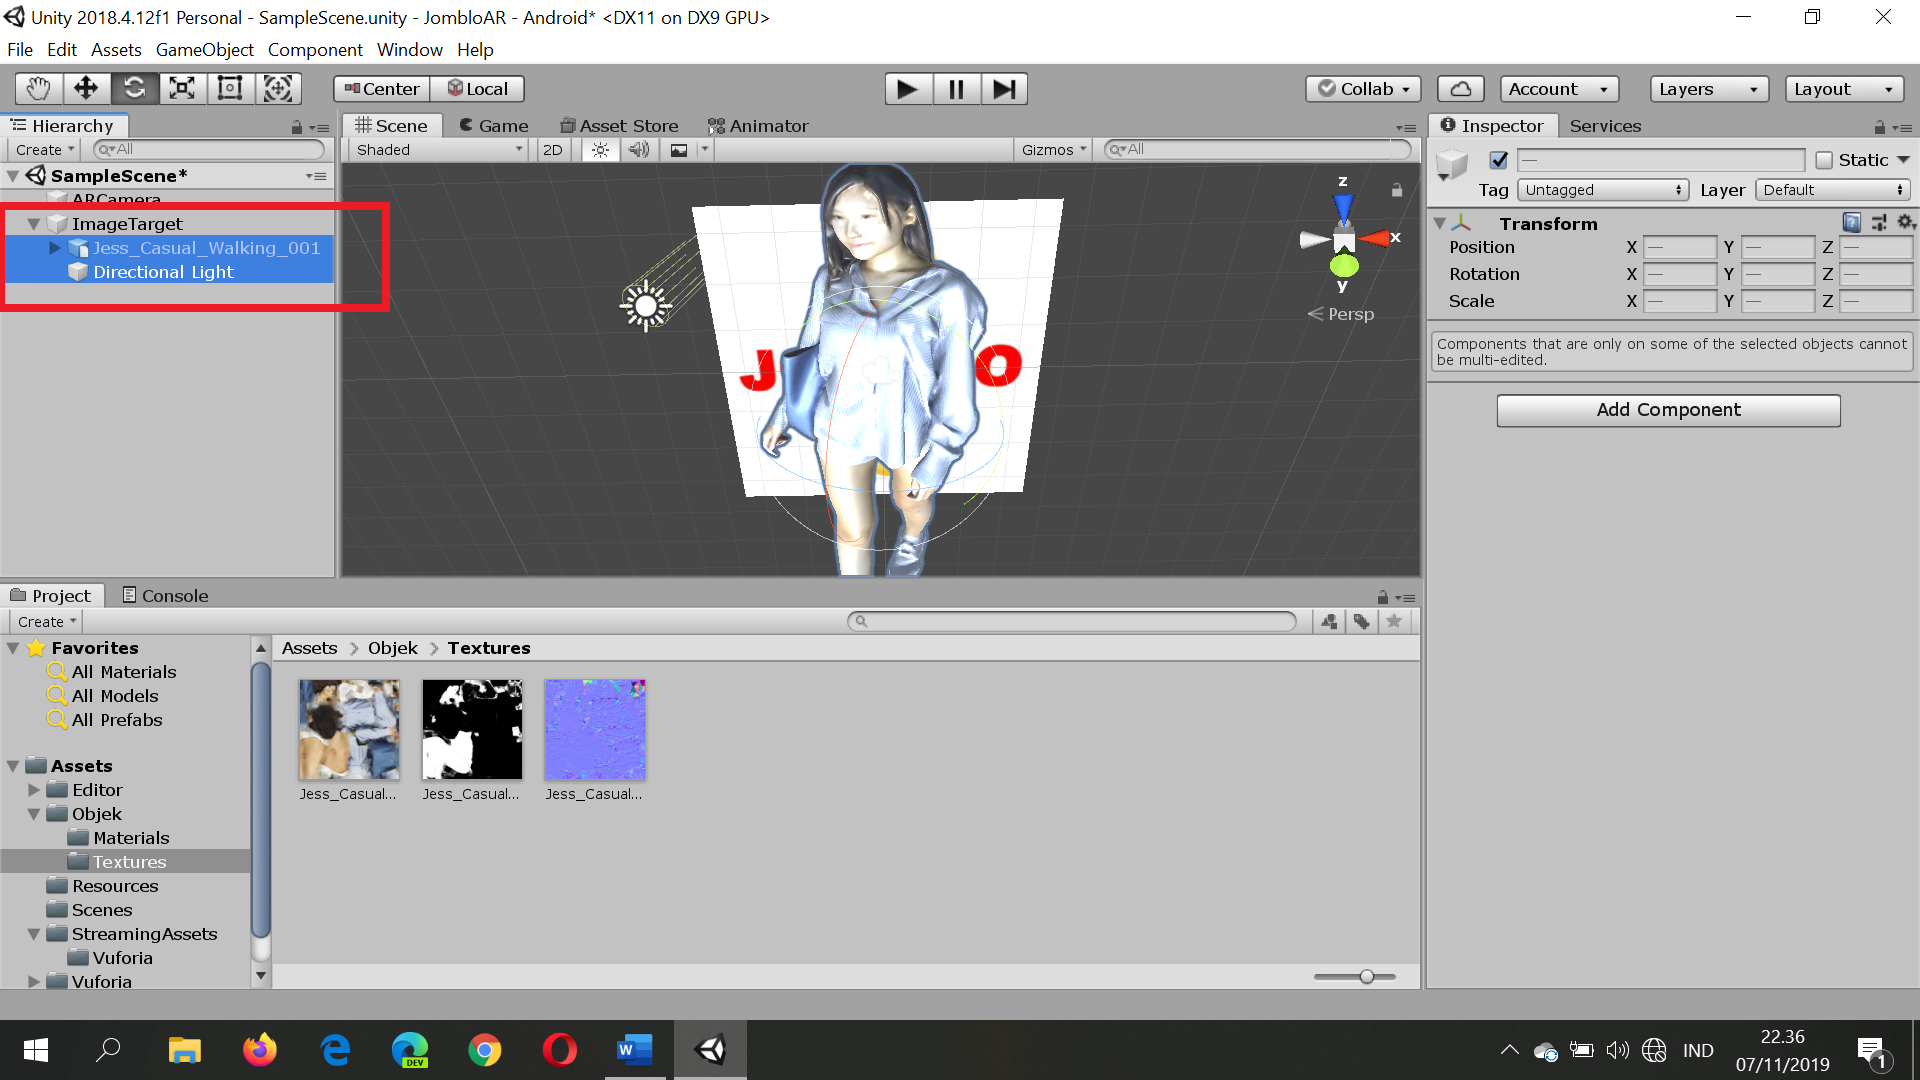Image resolution: width=1920 pixels, height=1080 pixels.
Task: Switch to the Game tab
Action: click(x=493, y=126)
